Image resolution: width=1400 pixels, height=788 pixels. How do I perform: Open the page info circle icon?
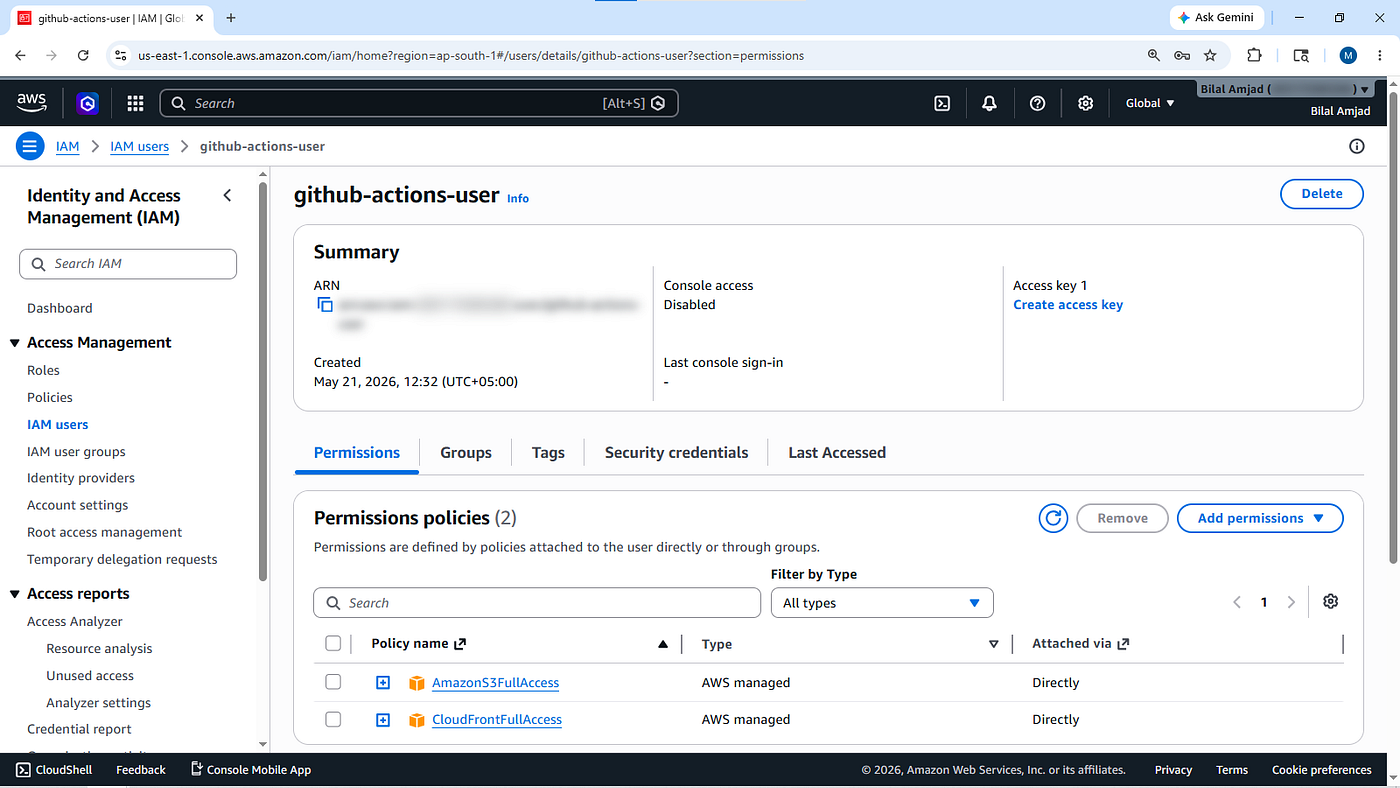point(1357,146)
